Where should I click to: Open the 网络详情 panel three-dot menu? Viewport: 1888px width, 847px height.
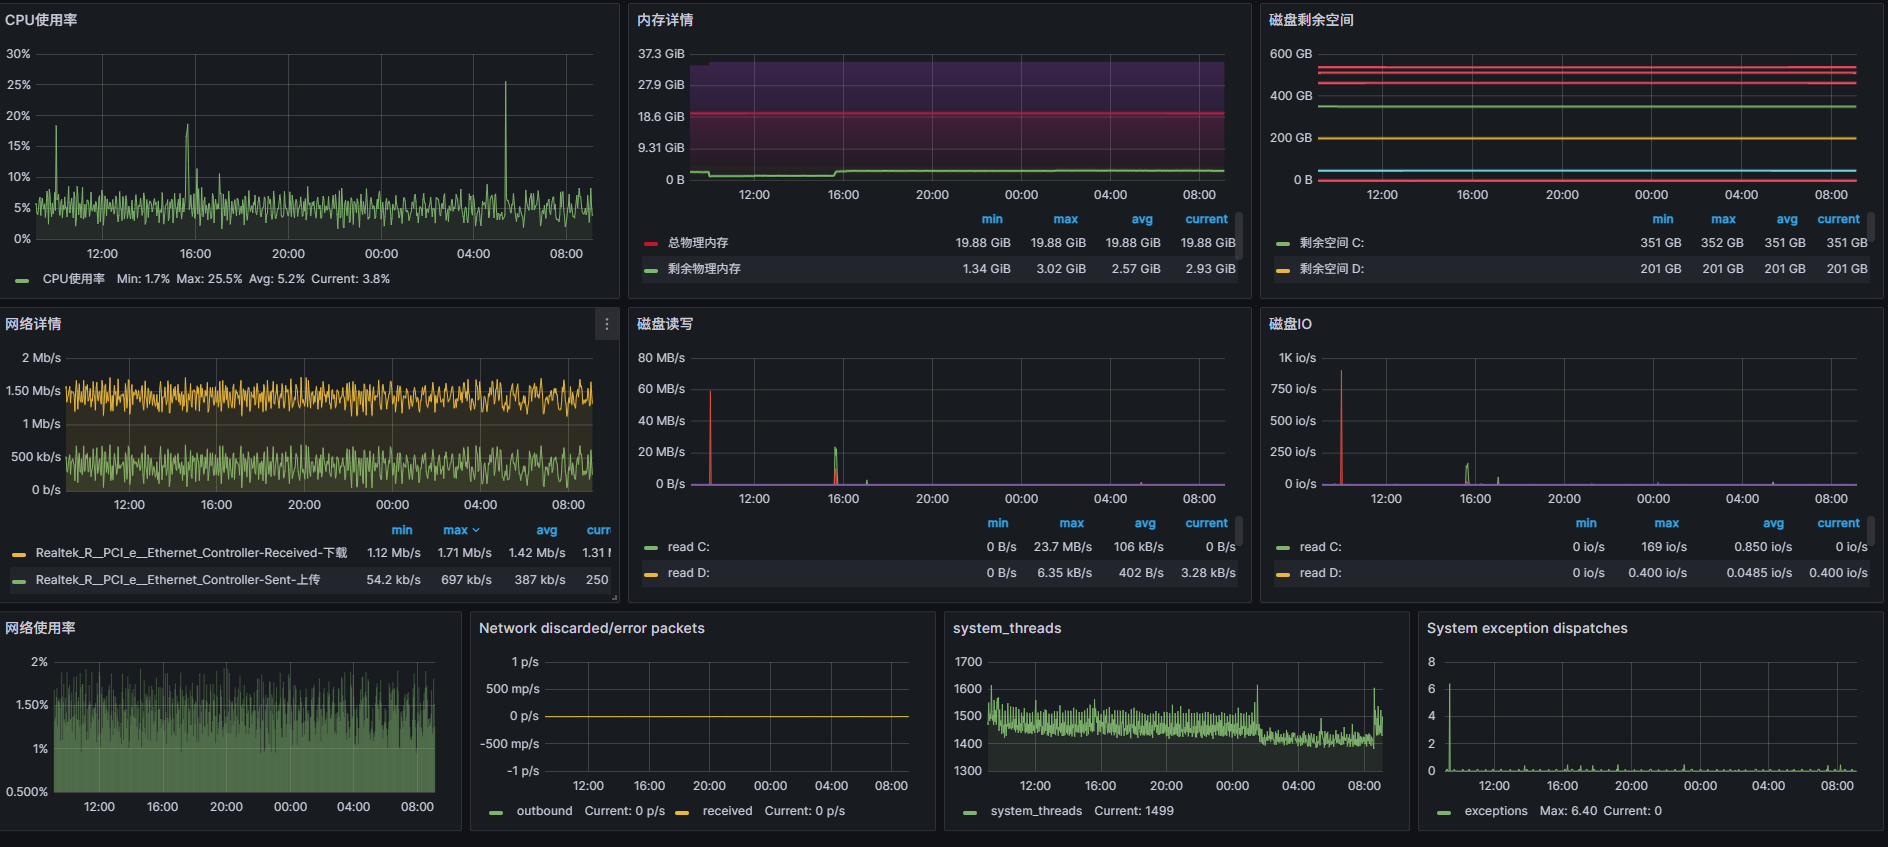(606, 324)
